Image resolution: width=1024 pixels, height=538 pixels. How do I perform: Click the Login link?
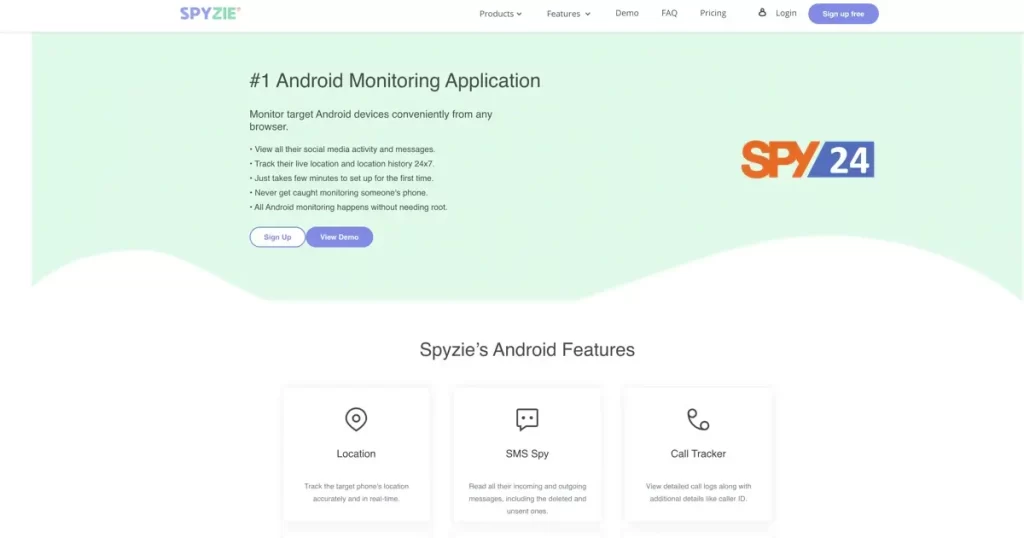click(x=786, y=13)
